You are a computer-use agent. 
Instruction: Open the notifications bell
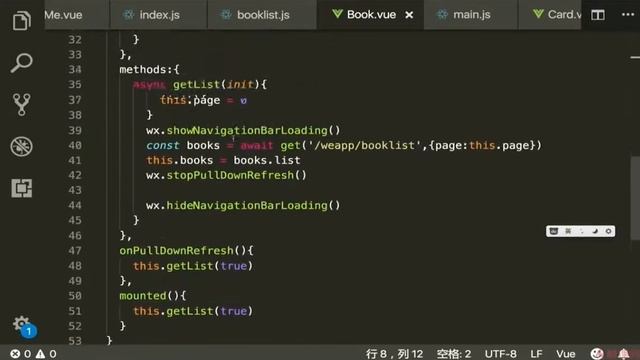(623, 353)
